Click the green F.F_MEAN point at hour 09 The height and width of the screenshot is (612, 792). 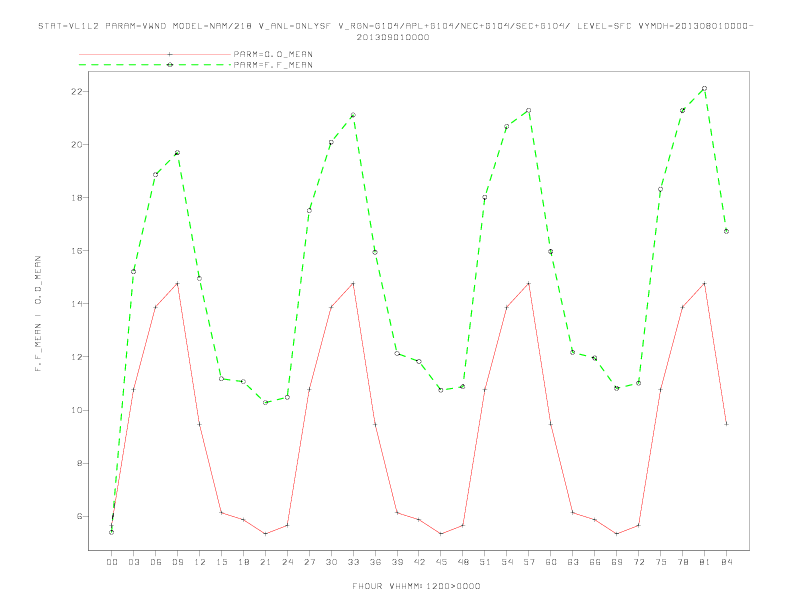tap(177, 152)
